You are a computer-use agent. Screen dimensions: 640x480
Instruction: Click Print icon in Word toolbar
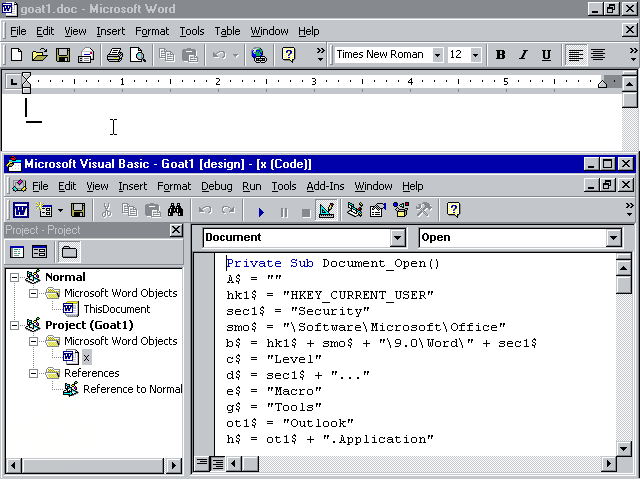tap(115, 55)
